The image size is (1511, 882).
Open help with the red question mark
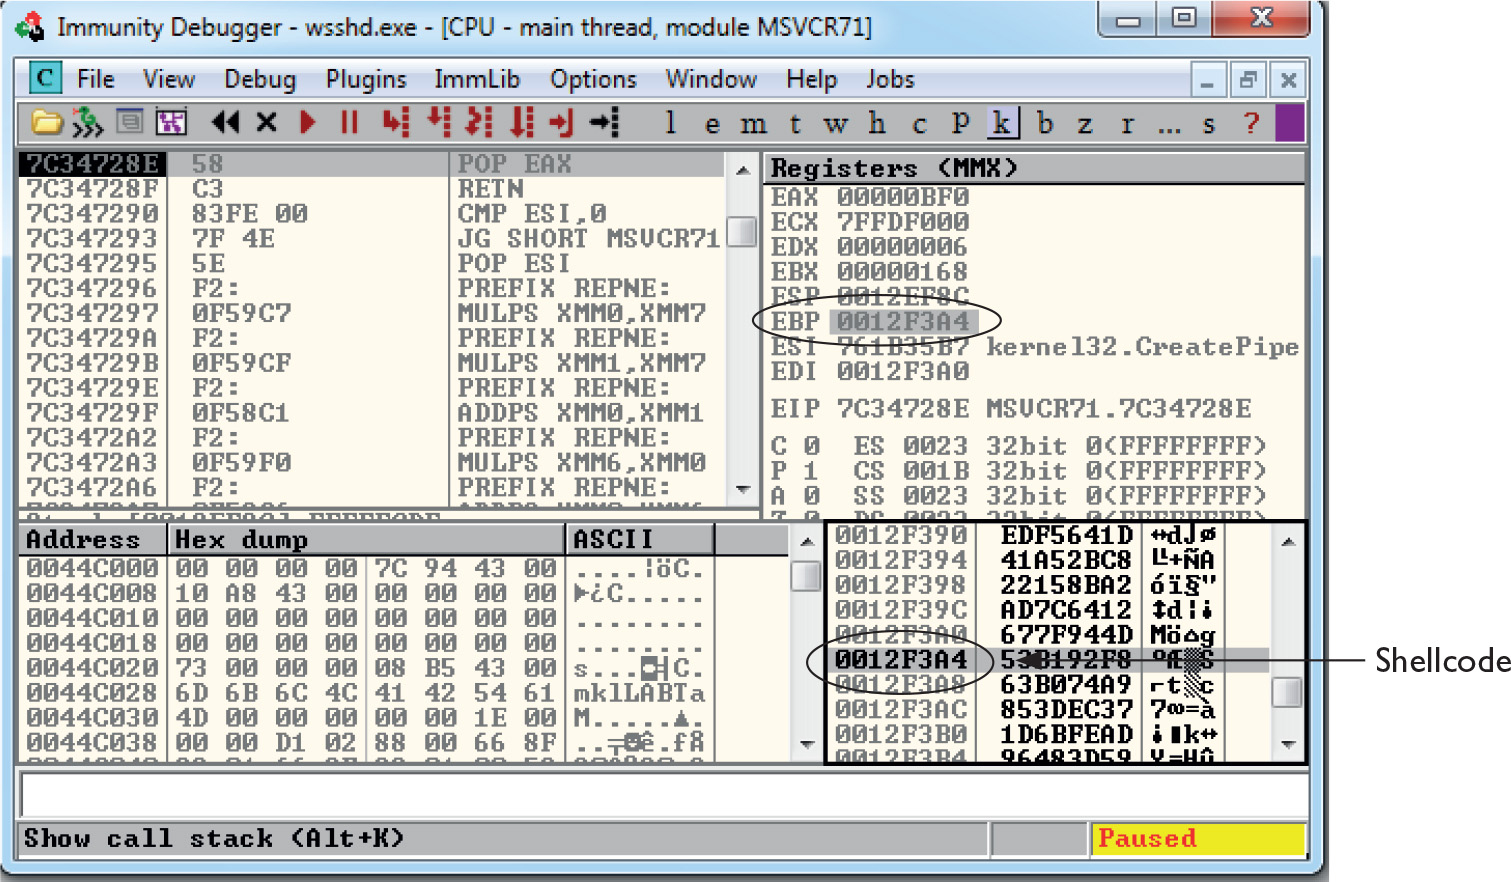[1251, 123]
